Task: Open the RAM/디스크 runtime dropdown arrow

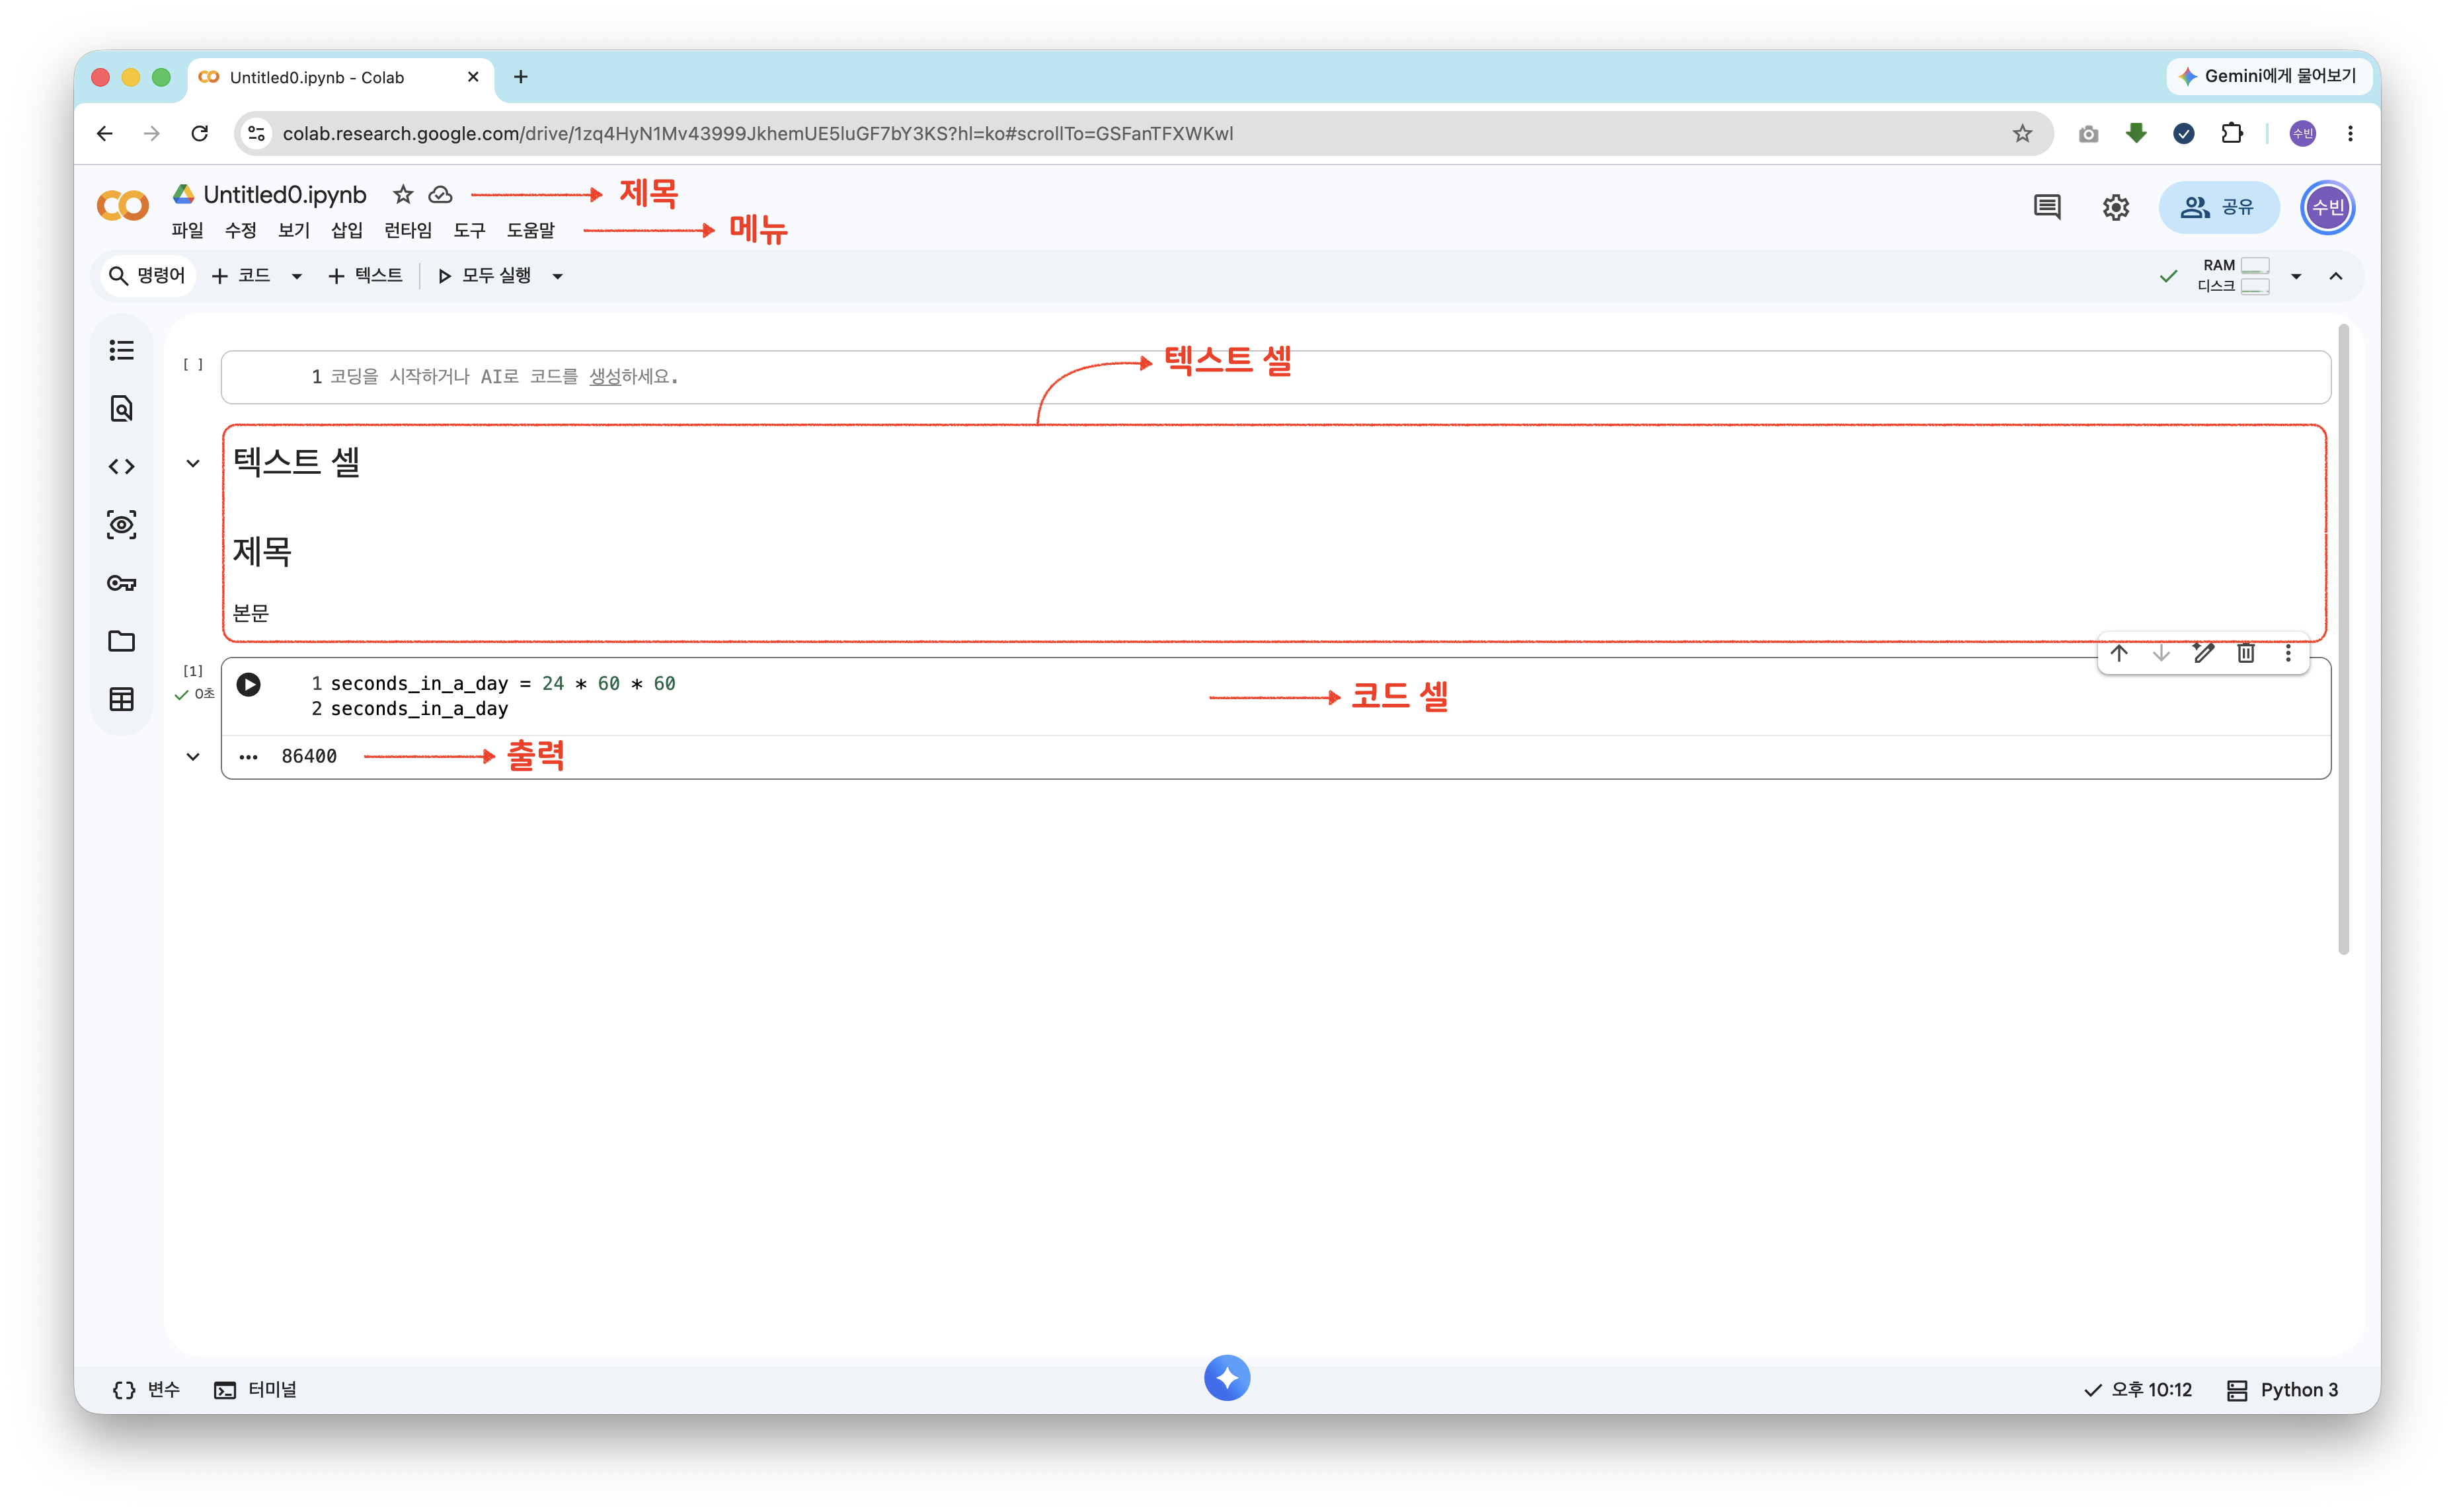Action: [2296, 276]
